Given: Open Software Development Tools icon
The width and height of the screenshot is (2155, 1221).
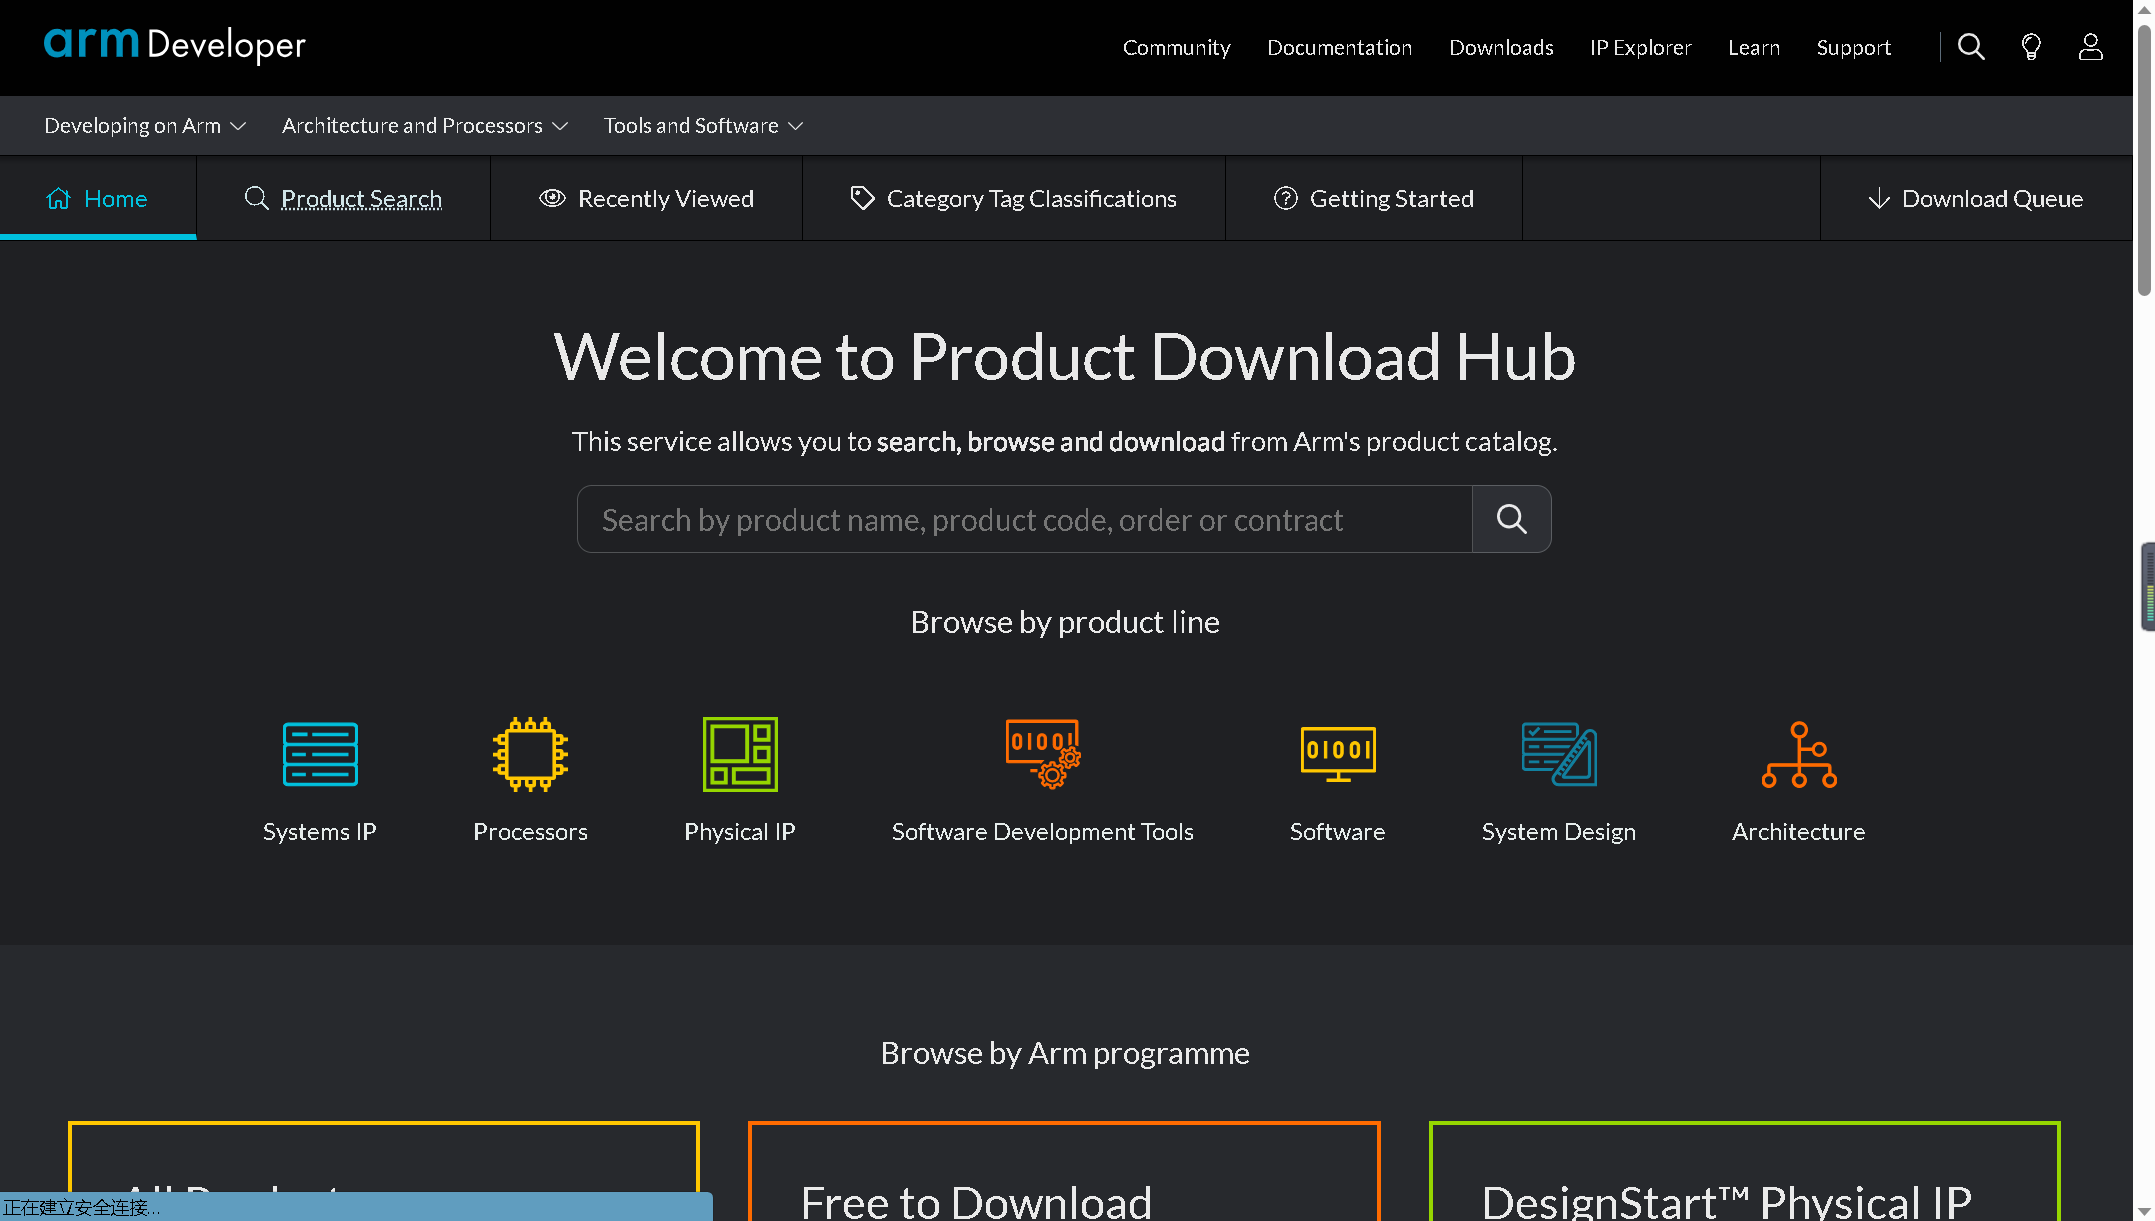Looking at the screenshot, I should [x=1042, y=755].
